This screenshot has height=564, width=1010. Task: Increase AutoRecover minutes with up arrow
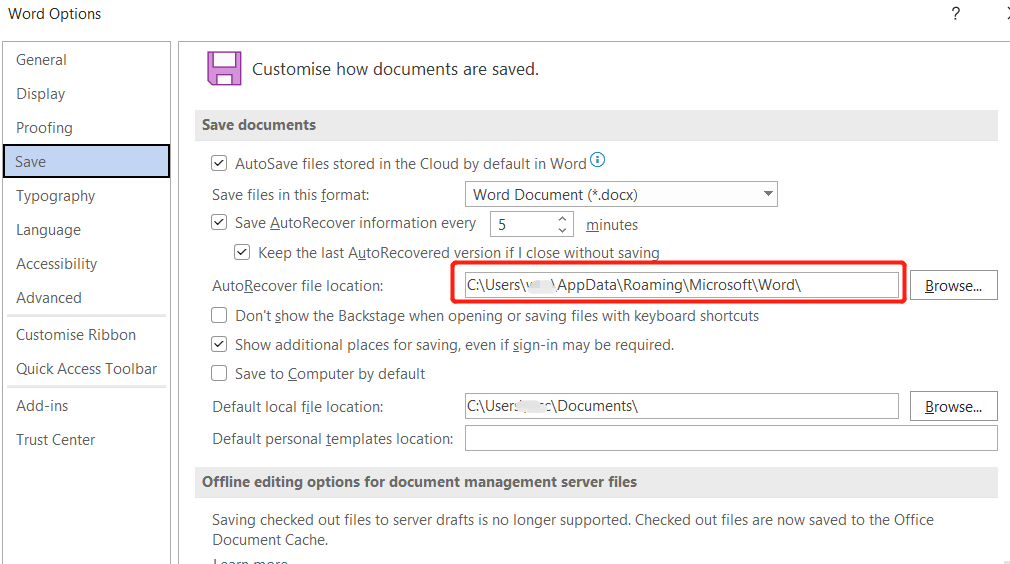coord(562,219)
